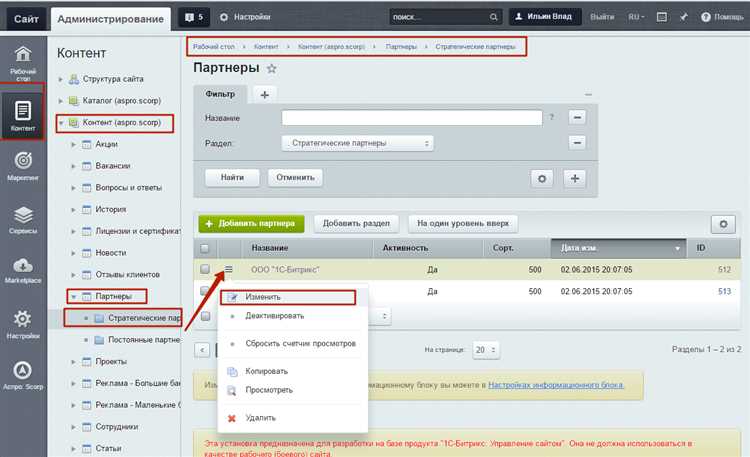Choose Изменить in context menu
The image size is (750, 457).
coord(288,297)
